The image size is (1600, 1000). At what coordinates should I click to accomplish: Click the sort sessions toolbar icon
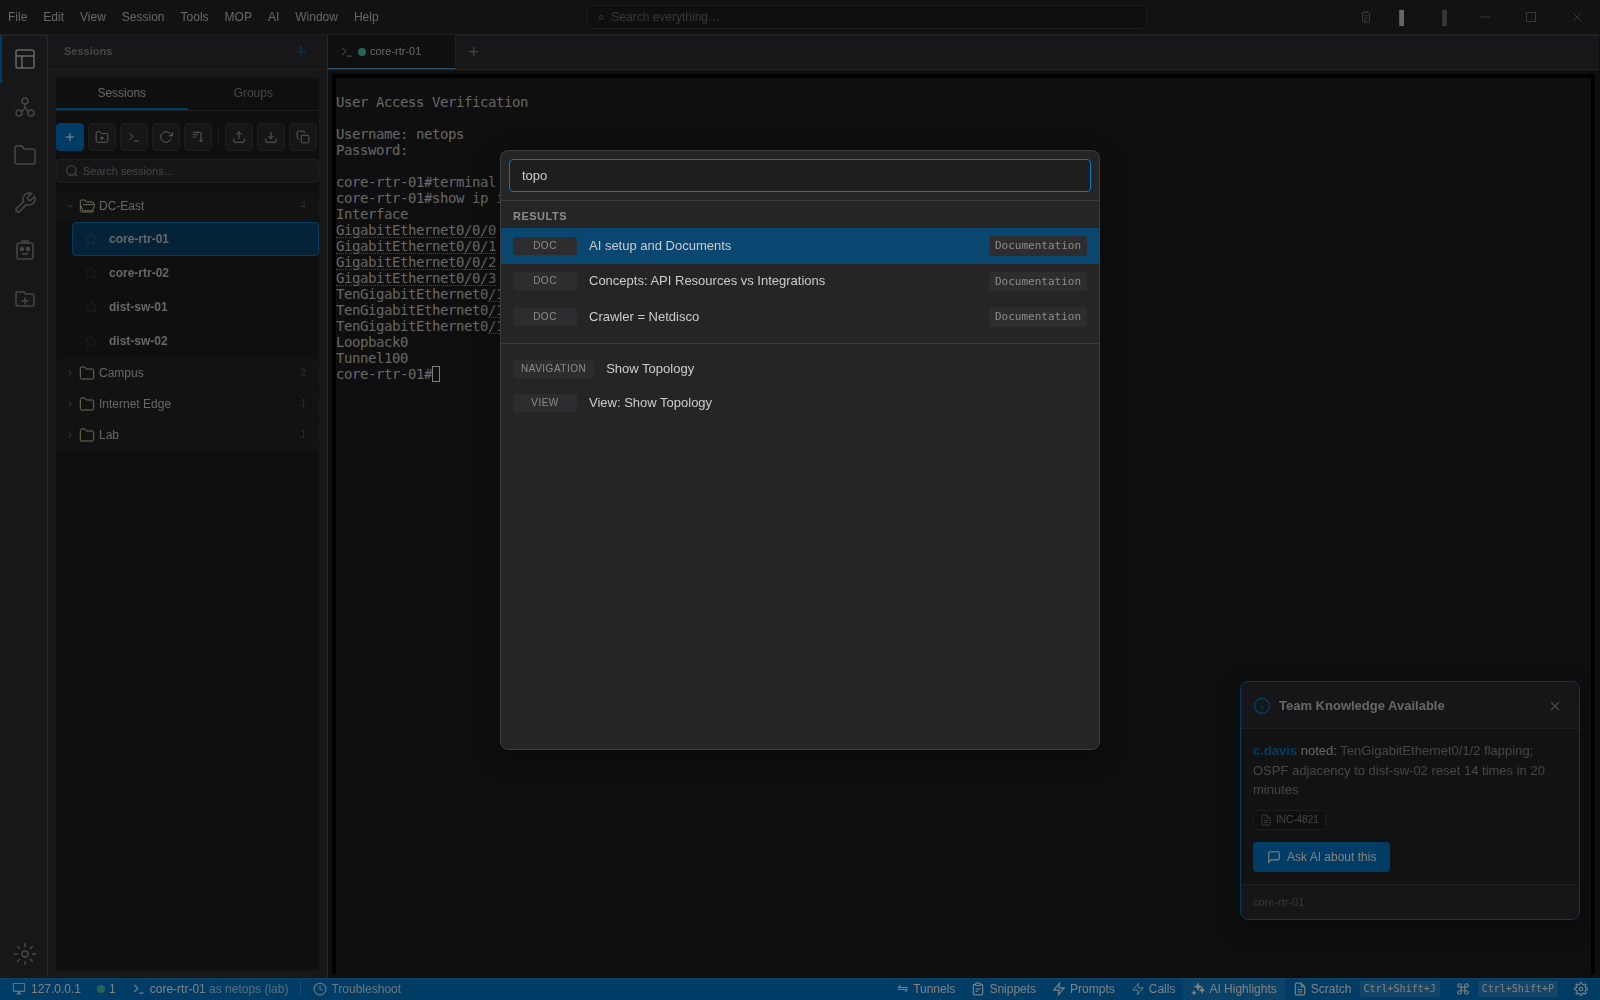point(198,137)
